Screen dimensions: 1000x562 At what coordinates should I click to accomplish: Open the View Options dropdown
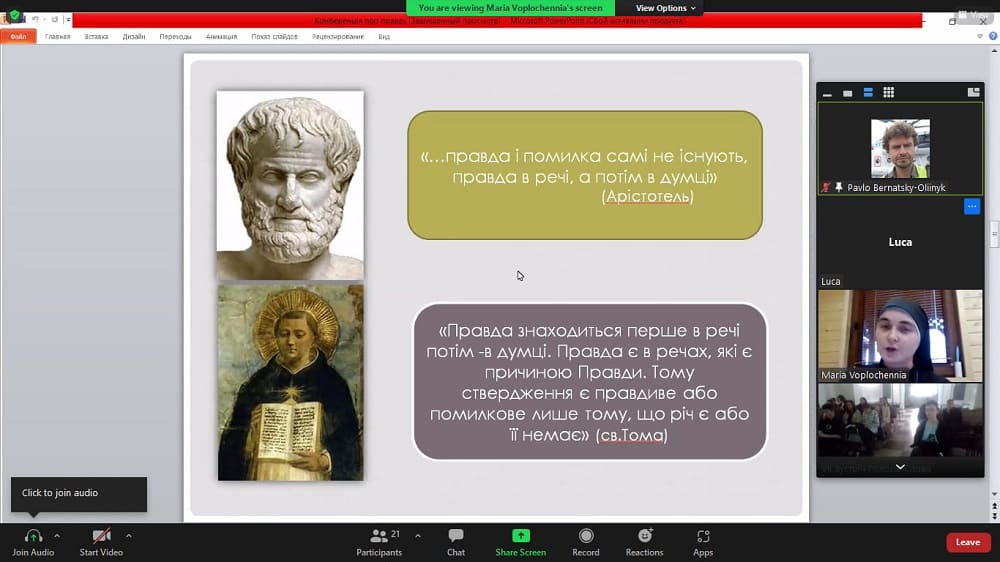(665, 8)
